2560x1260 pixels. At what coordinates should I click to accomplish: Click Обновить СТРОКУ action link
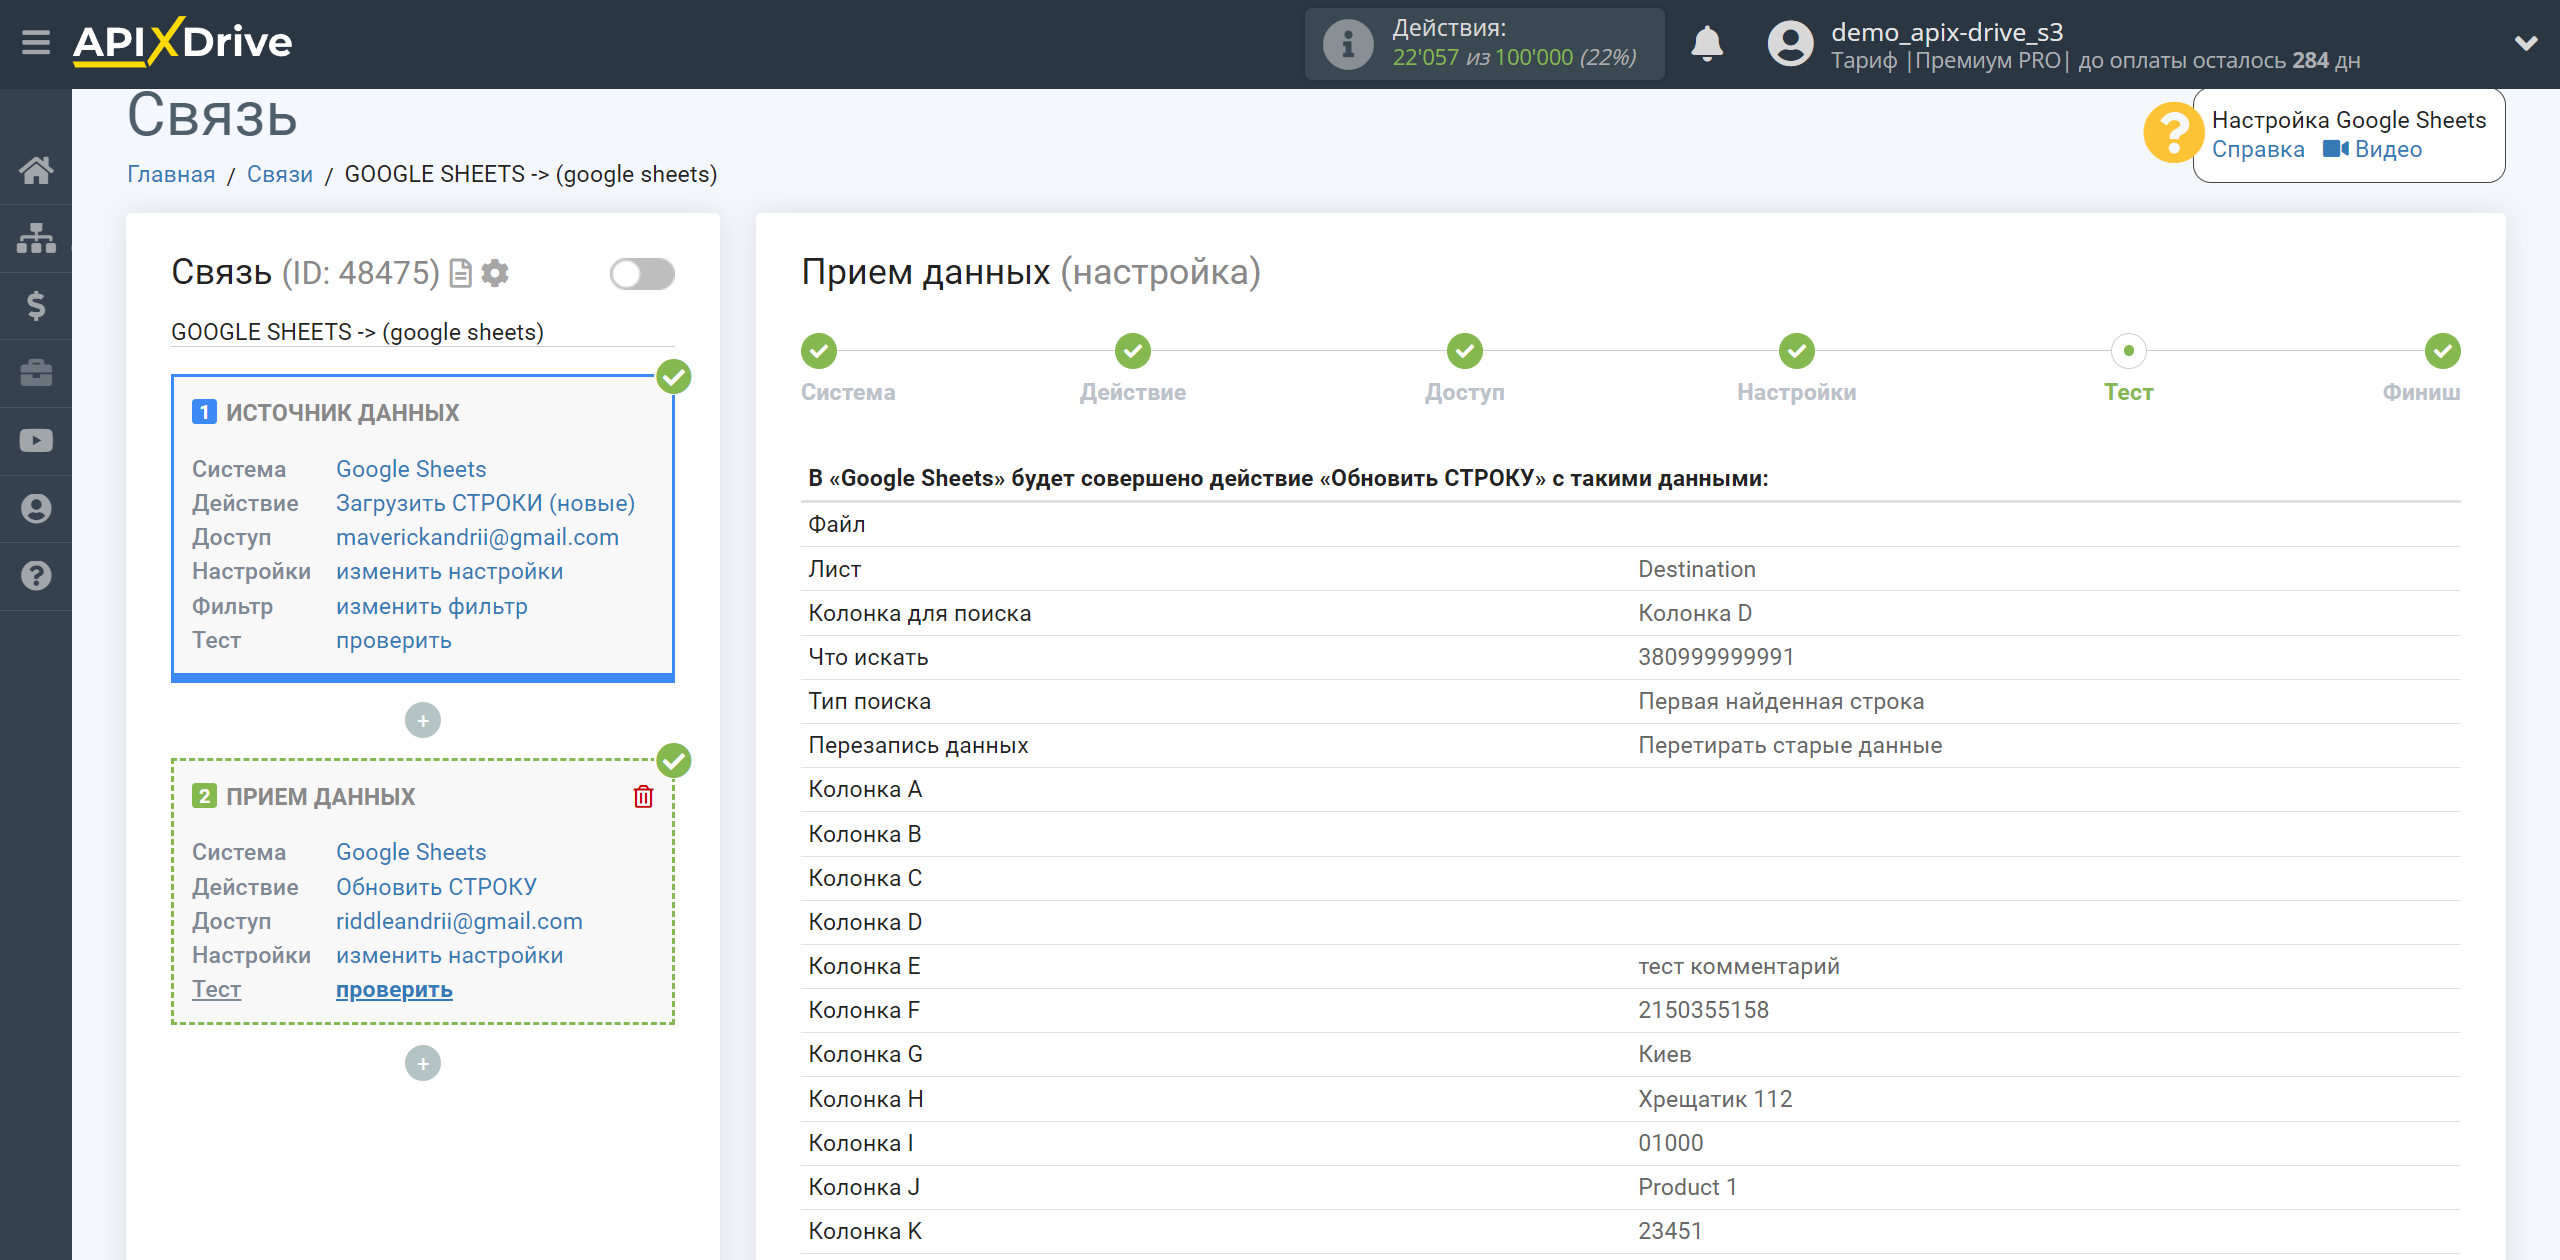436,887
